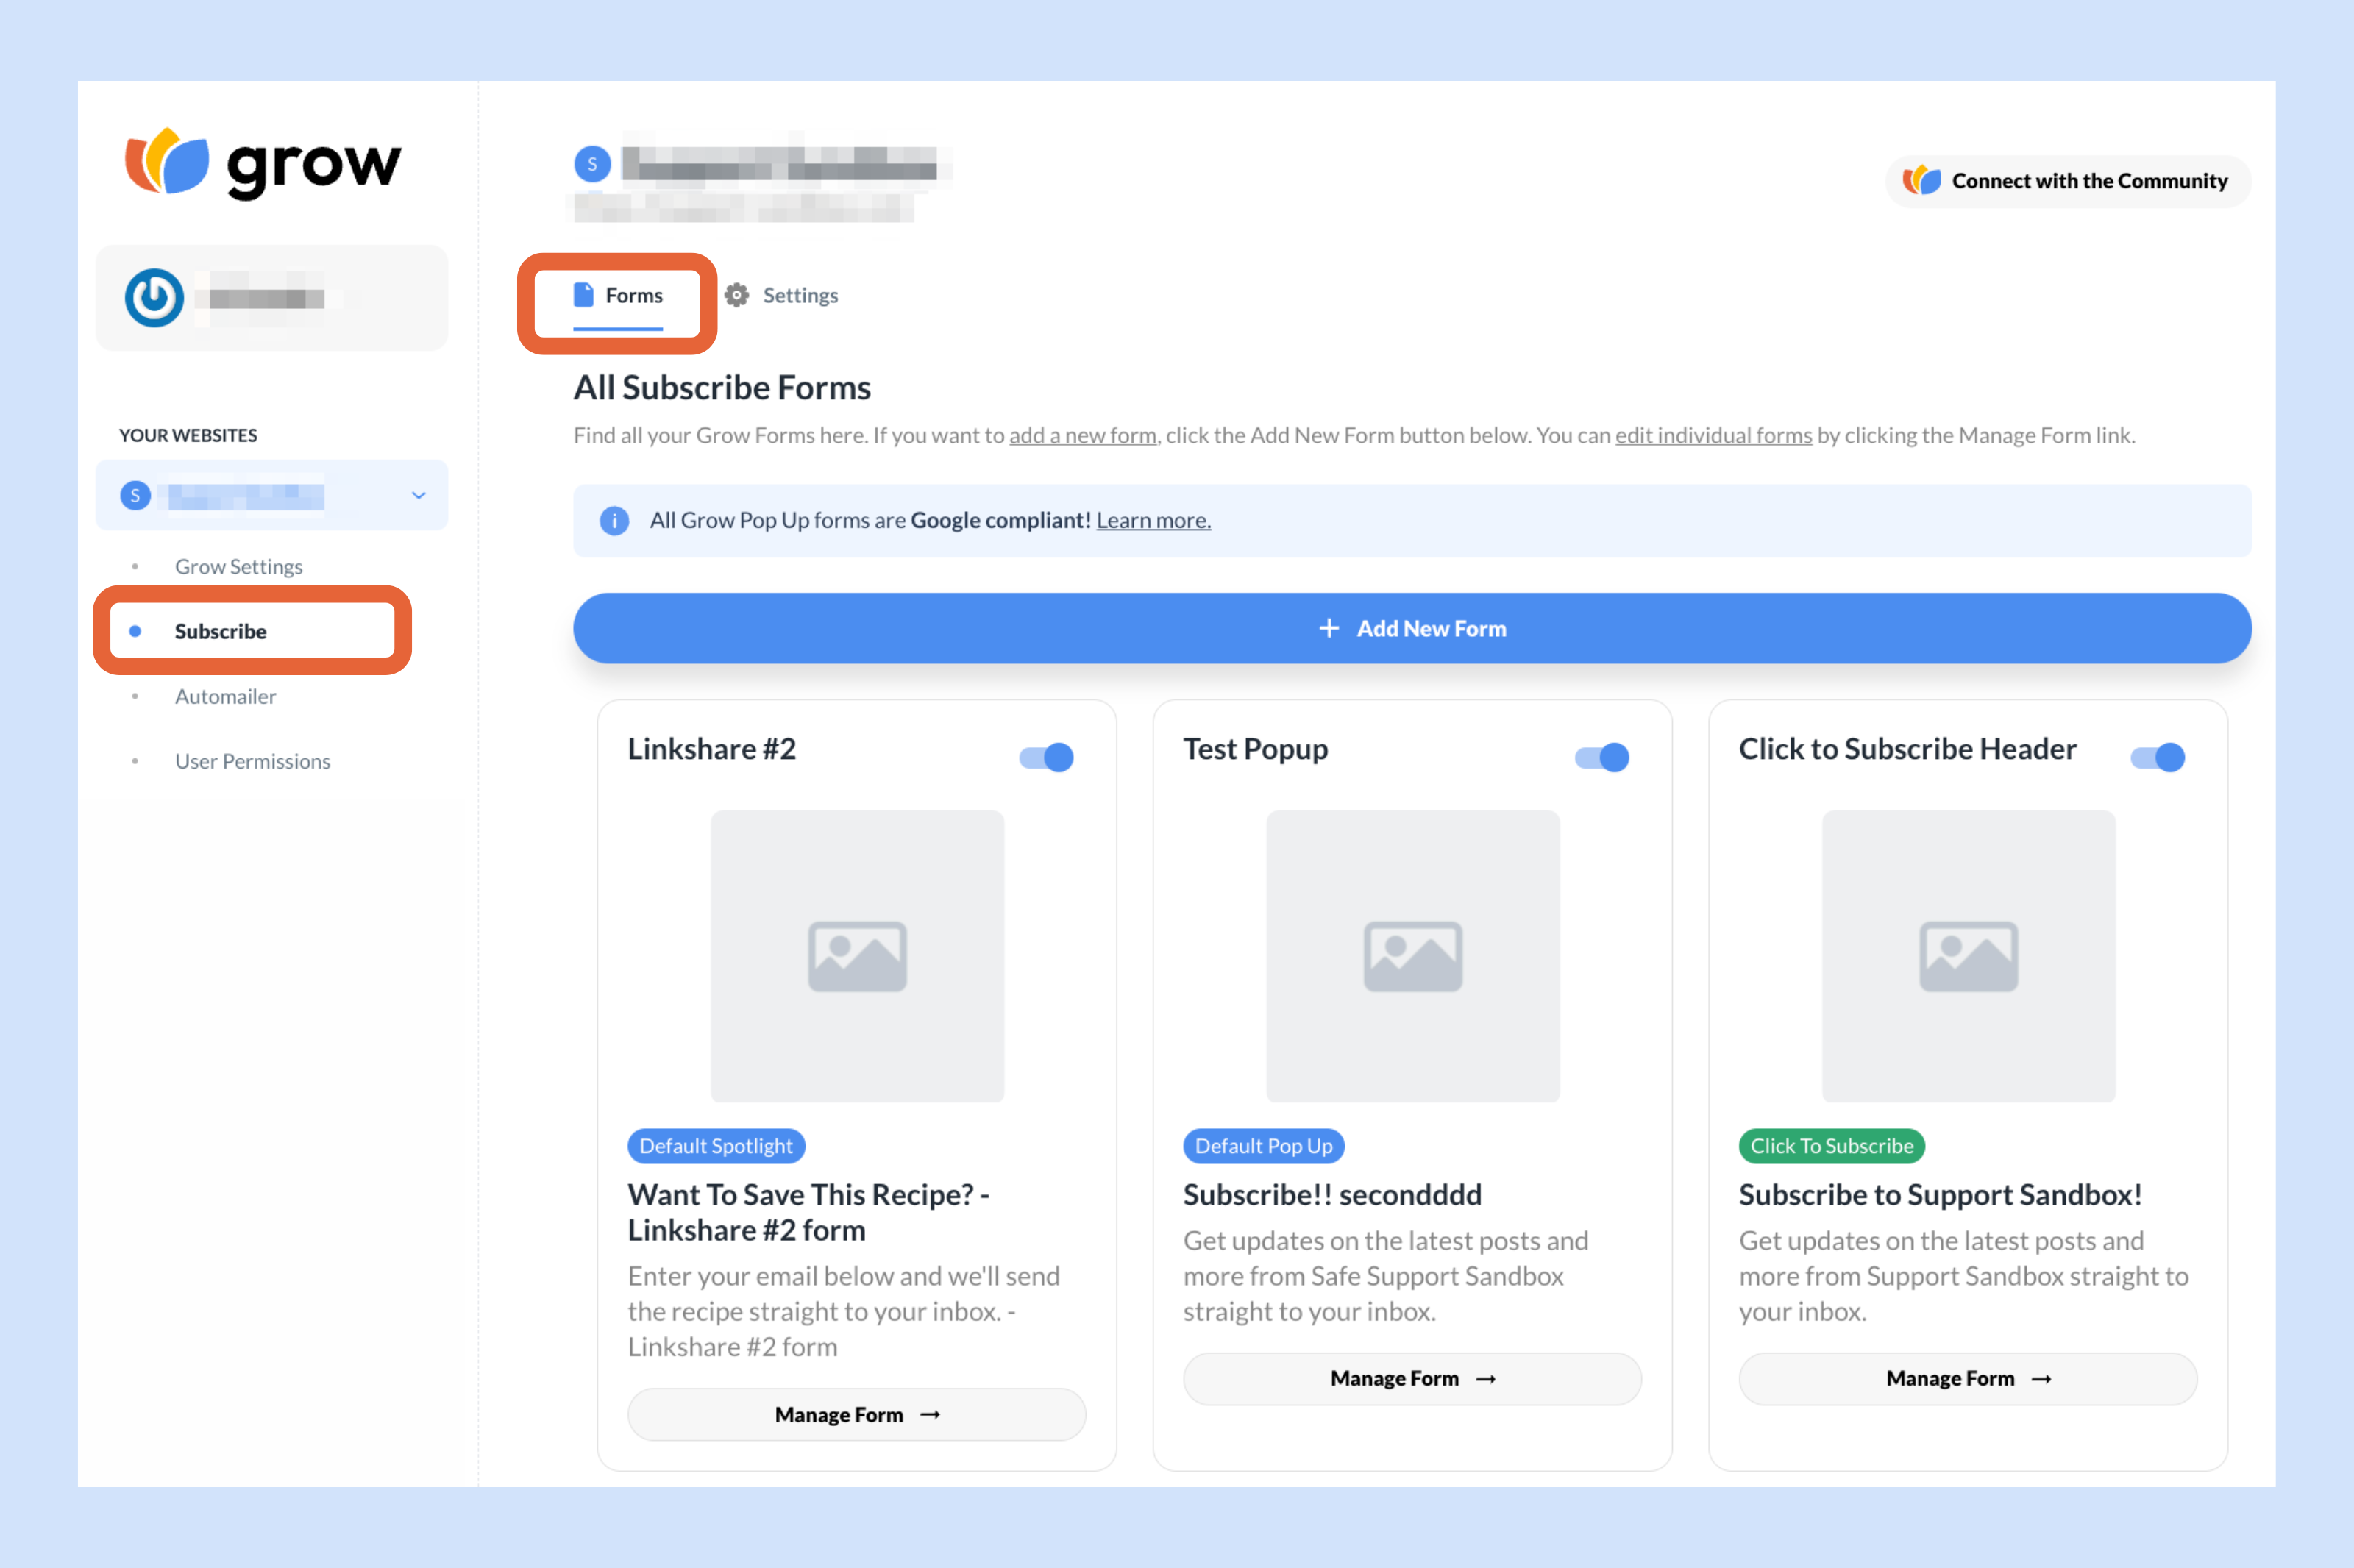Screen dimensions: 2354x1568
Task: Click 'Subscribe to Support Sandbox!' heading
Action: 1941,1195
